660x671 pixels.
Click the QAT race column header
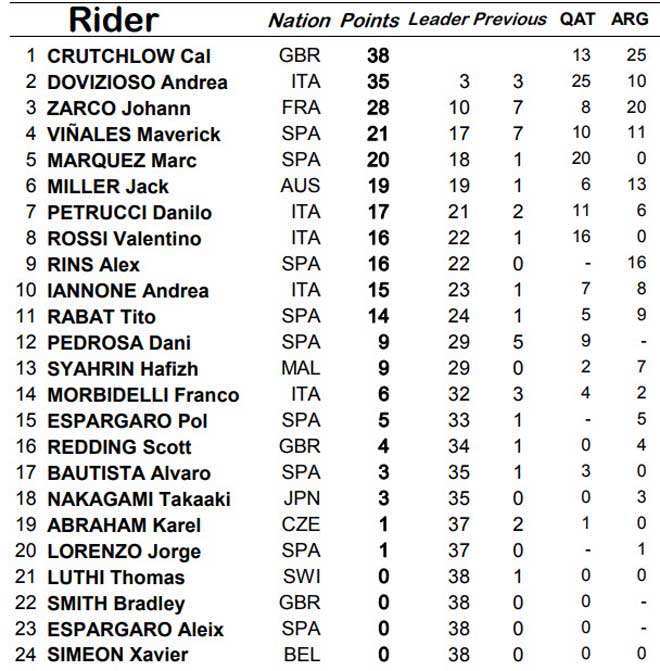coord(581,20)
